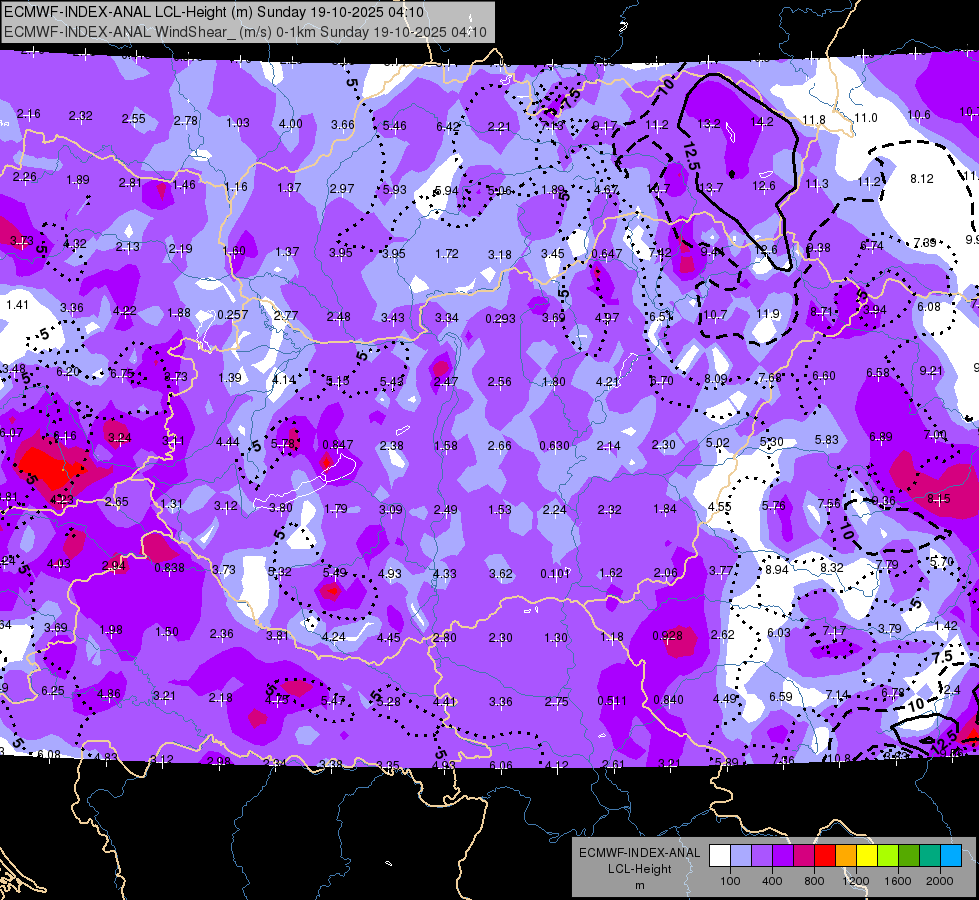Click the 6.89 grid value
Image resolution: width=979 pixels, height=900 pixels.
(880, 437)
